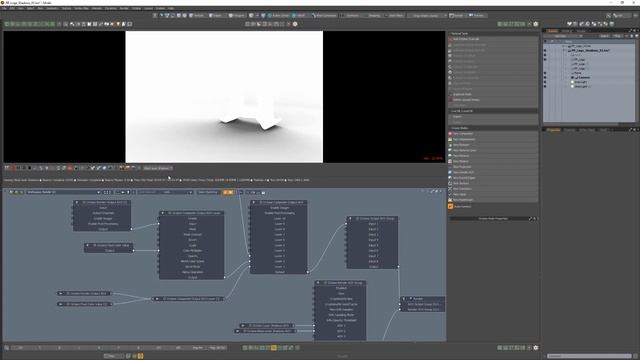Click the Render node title
The image size is (640, 360).
click(x=418, y=299)
